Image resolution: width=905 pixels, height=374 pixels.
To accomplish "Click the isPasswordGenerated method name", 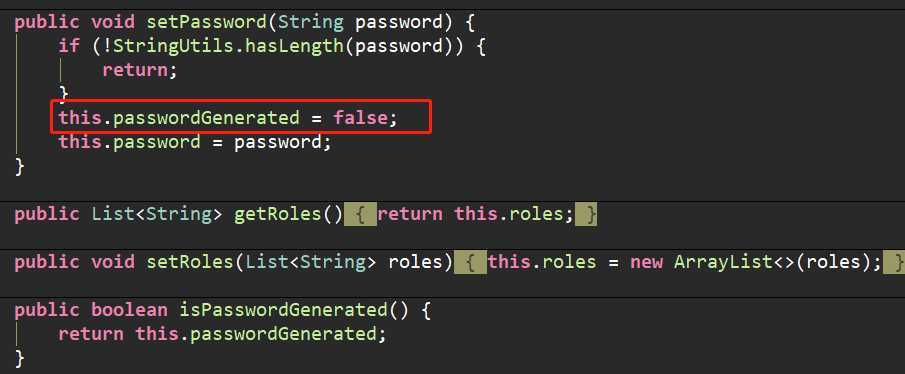I will tap(283, 310).
